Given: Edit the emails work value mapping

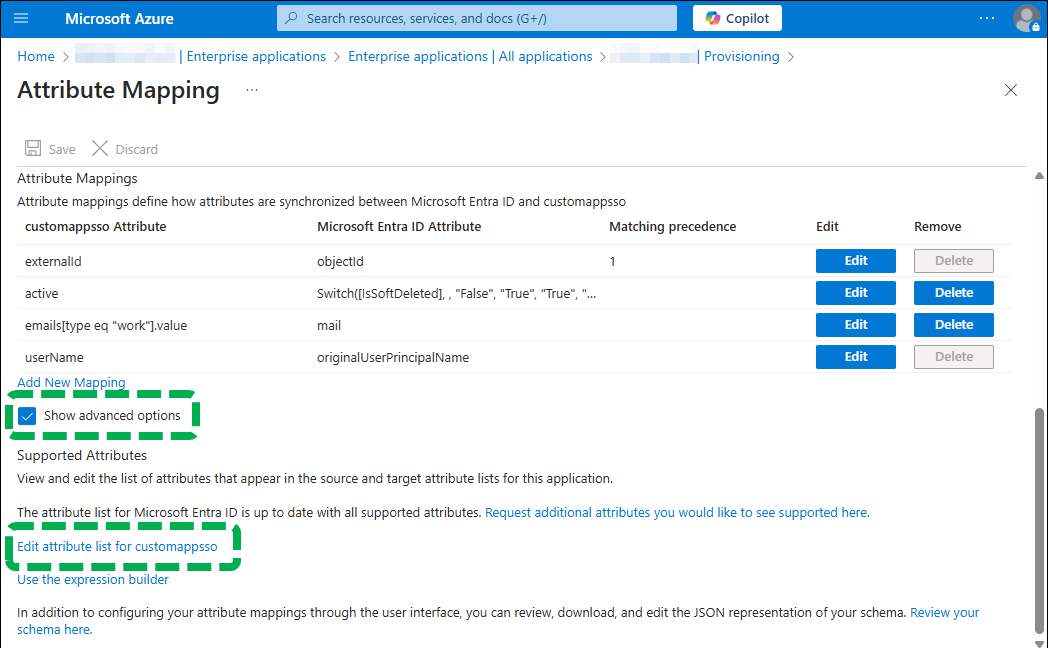Looking at the screenshot, I should (x=855, y=325).
